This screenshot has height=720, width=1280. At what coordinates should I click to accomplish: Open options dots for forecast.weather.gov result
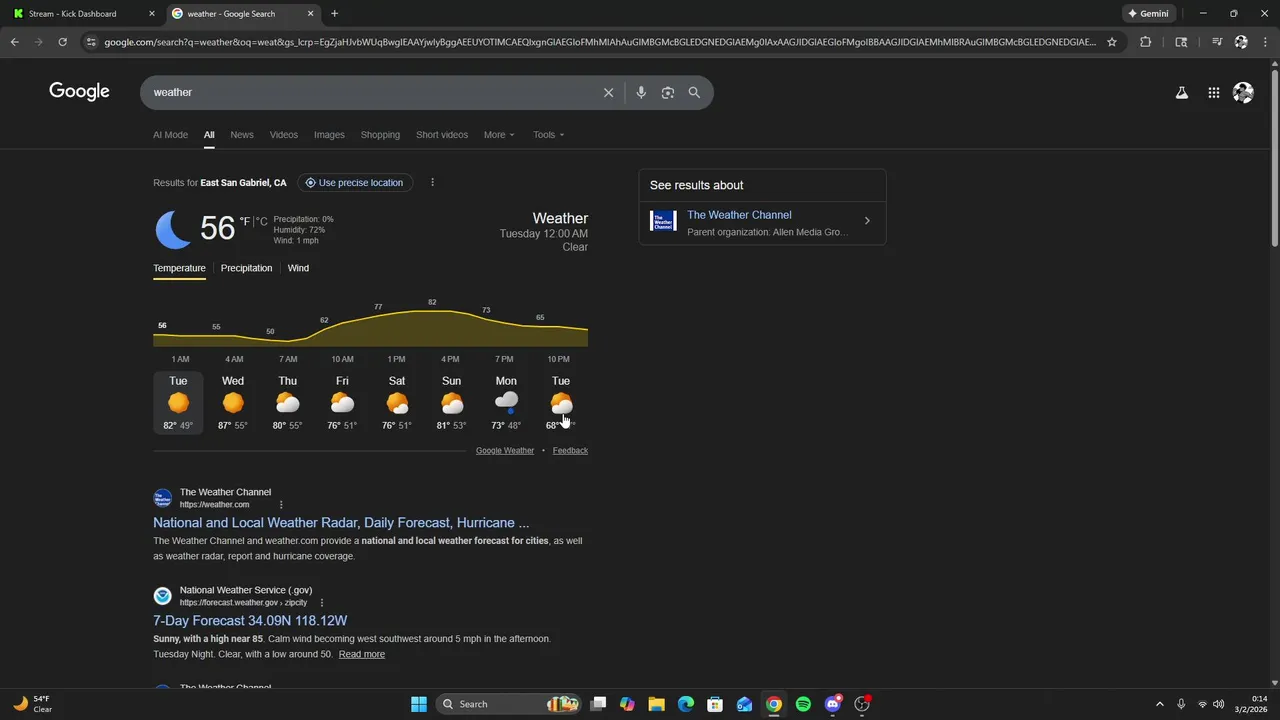322,603
